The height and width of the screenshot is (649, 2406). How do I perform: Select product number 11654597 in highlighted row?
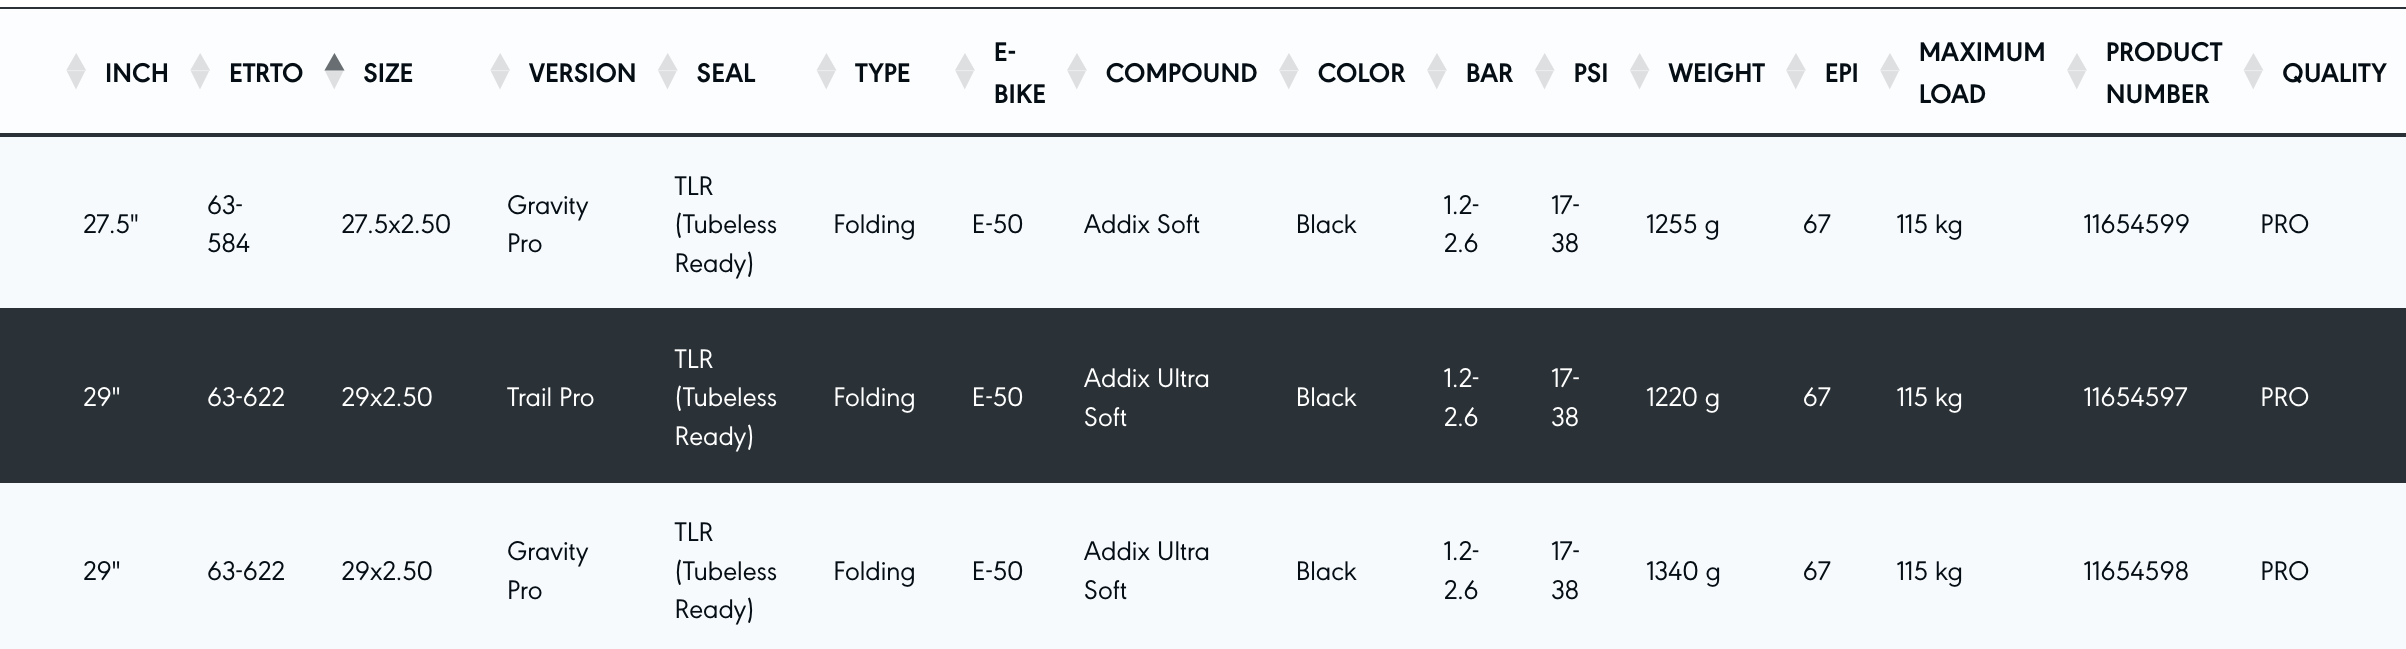click(x=2135, y=397)
